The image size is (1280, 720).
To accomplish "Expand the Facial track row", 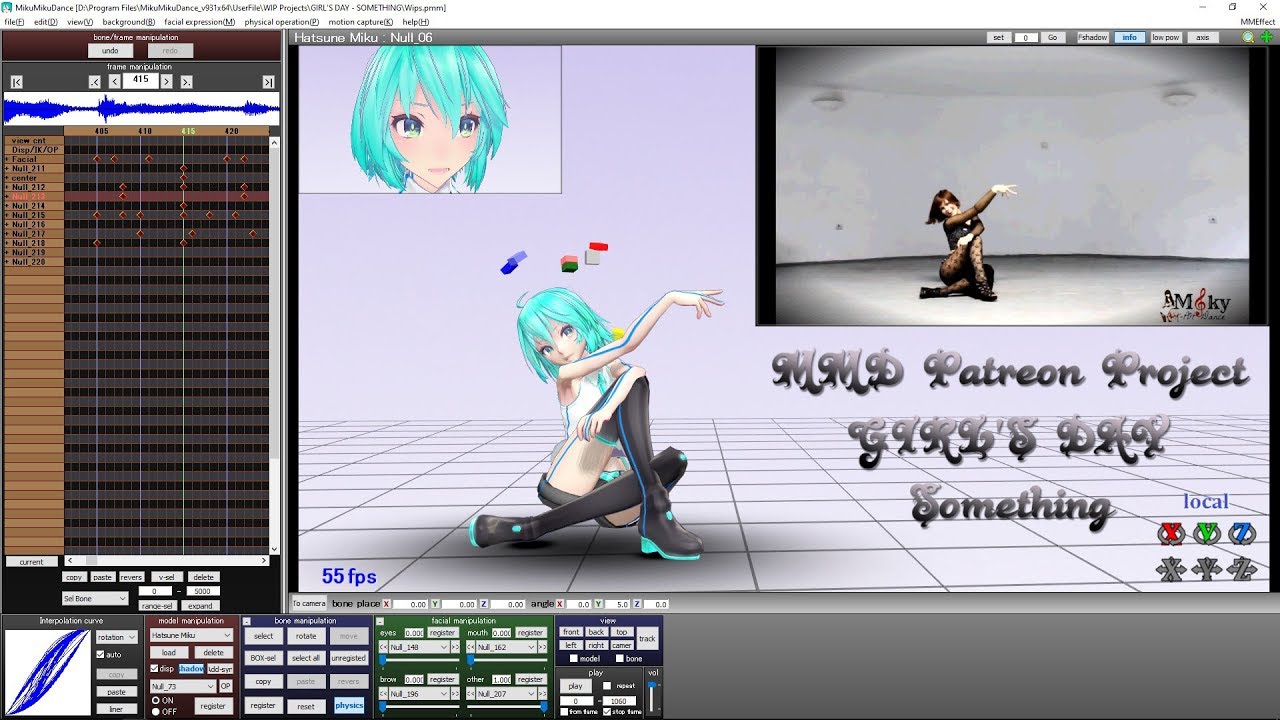I will [x=7, y=159].
